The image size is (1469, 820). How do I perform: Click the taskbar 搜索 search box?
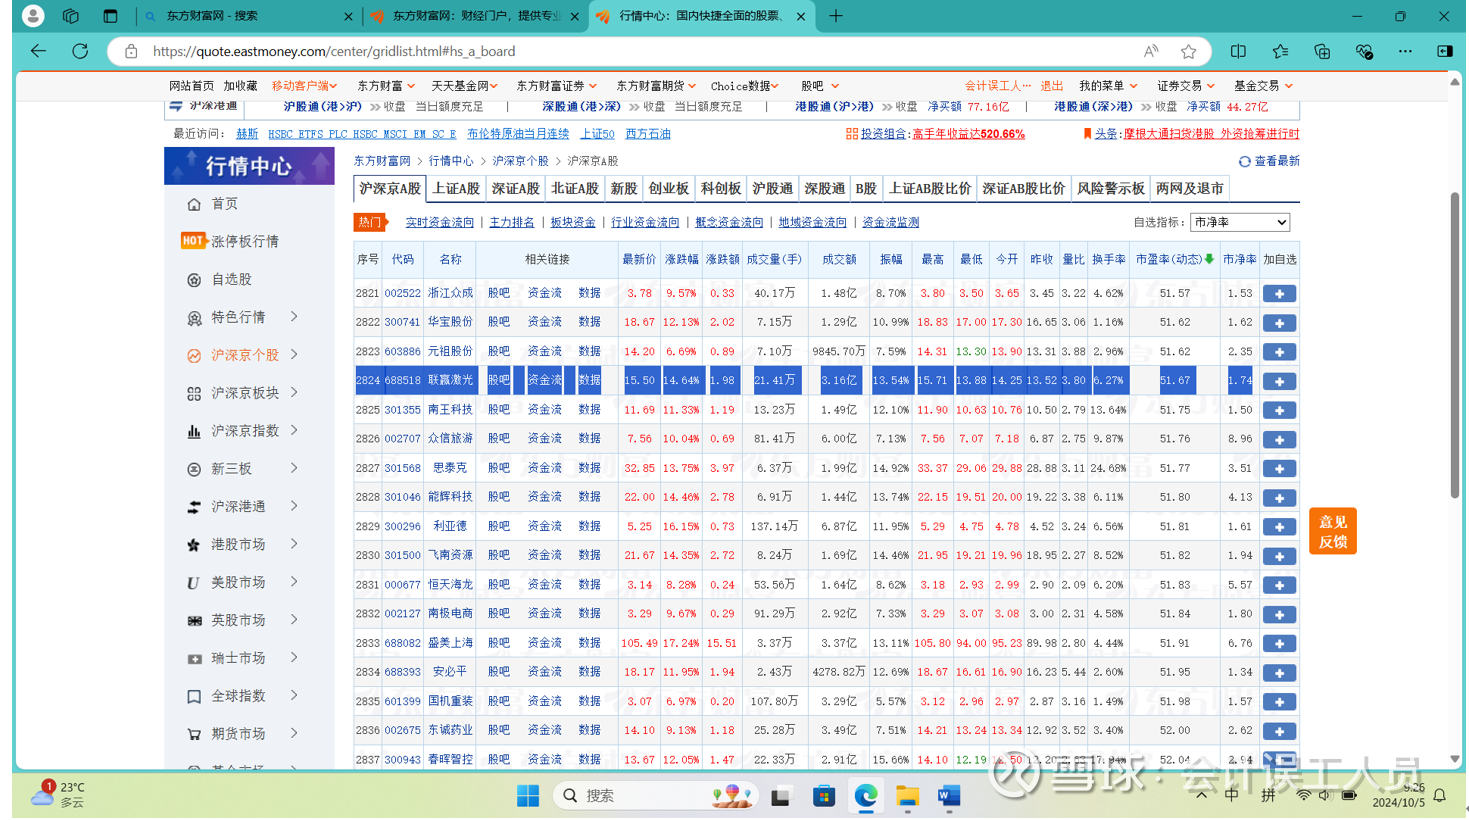[655, 796]
